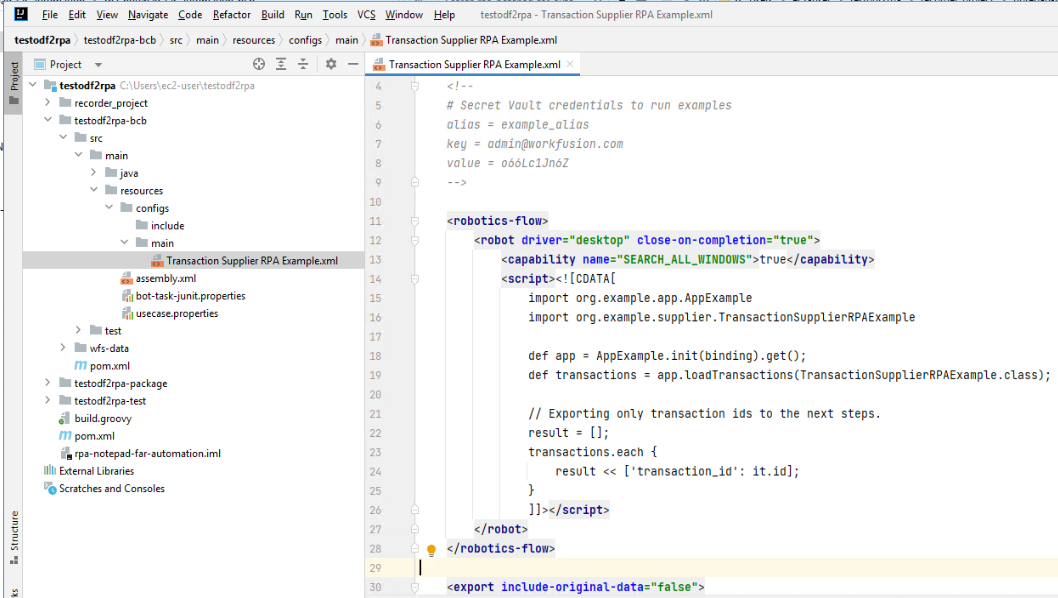Screen dimensions: 1058x598
Task: Close the Transaction Supplier RPA Example.xml tab
Action: tap(570, 63)
